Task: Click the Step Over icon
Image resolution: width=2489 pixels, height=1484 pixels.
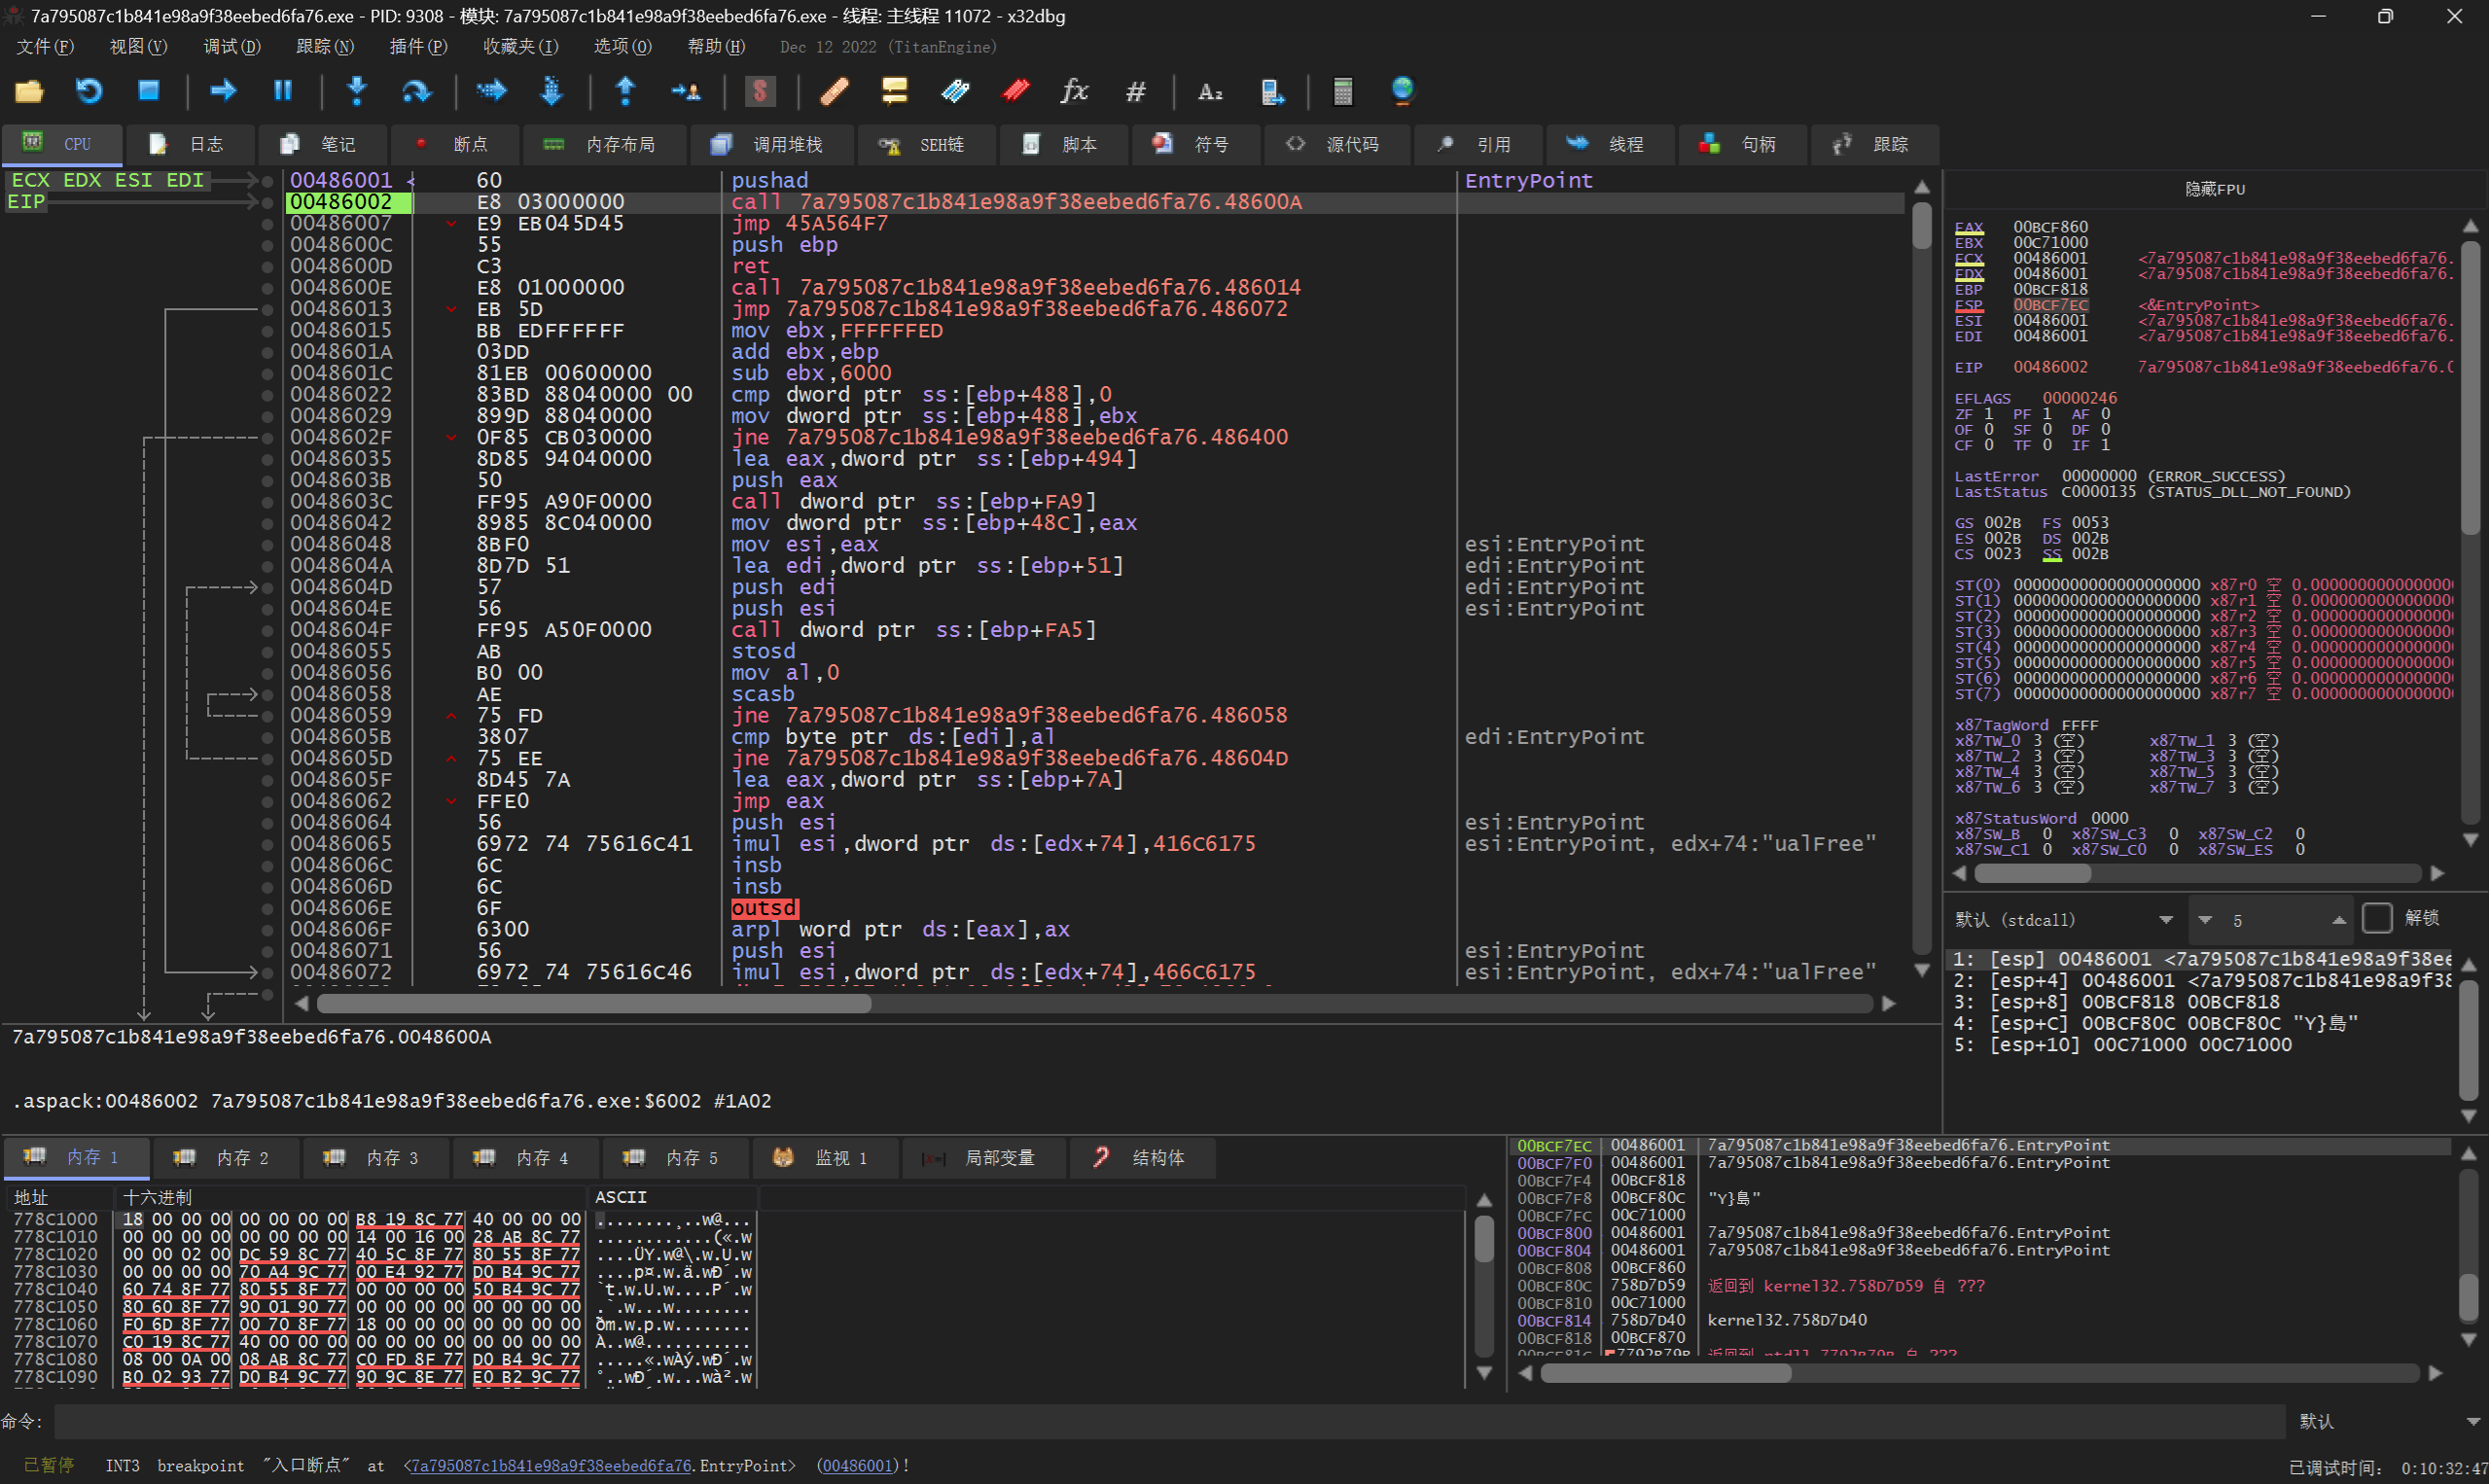Action: (x=416, y=91)
